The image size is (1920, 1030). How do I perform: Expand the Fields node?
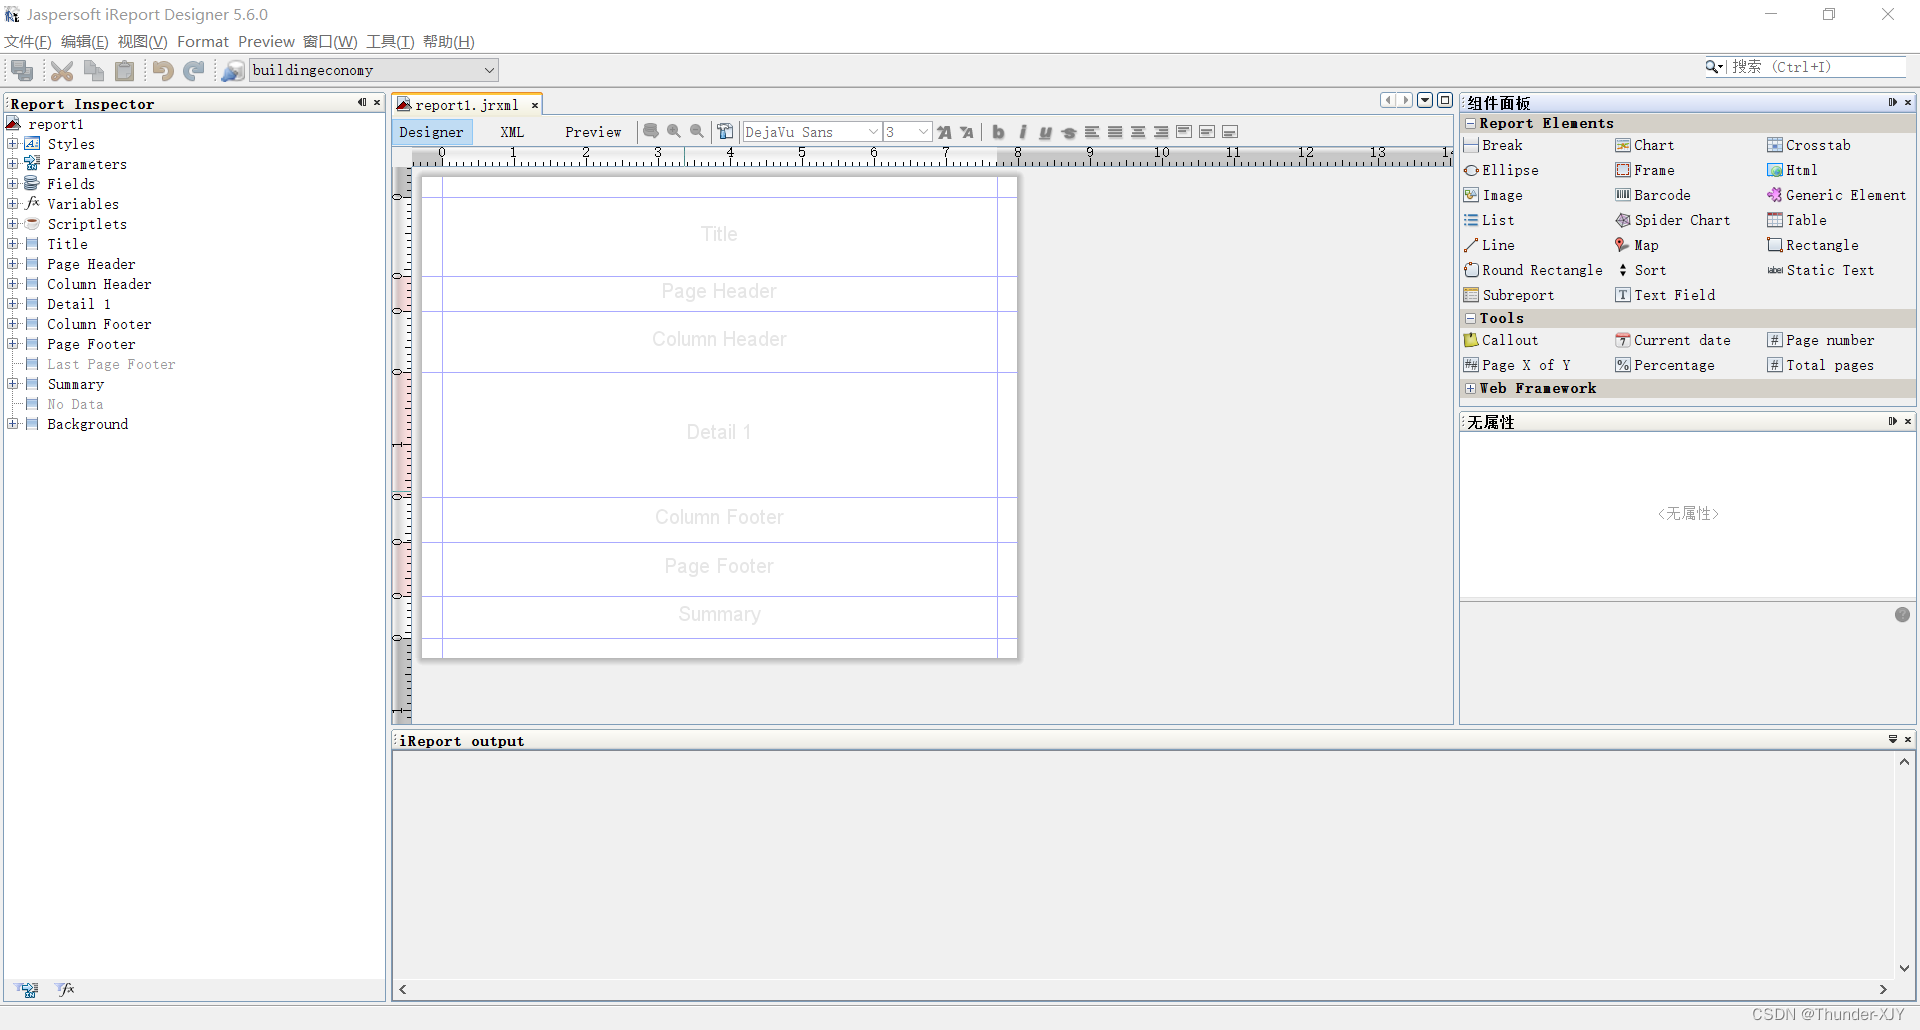coord(13,184)
